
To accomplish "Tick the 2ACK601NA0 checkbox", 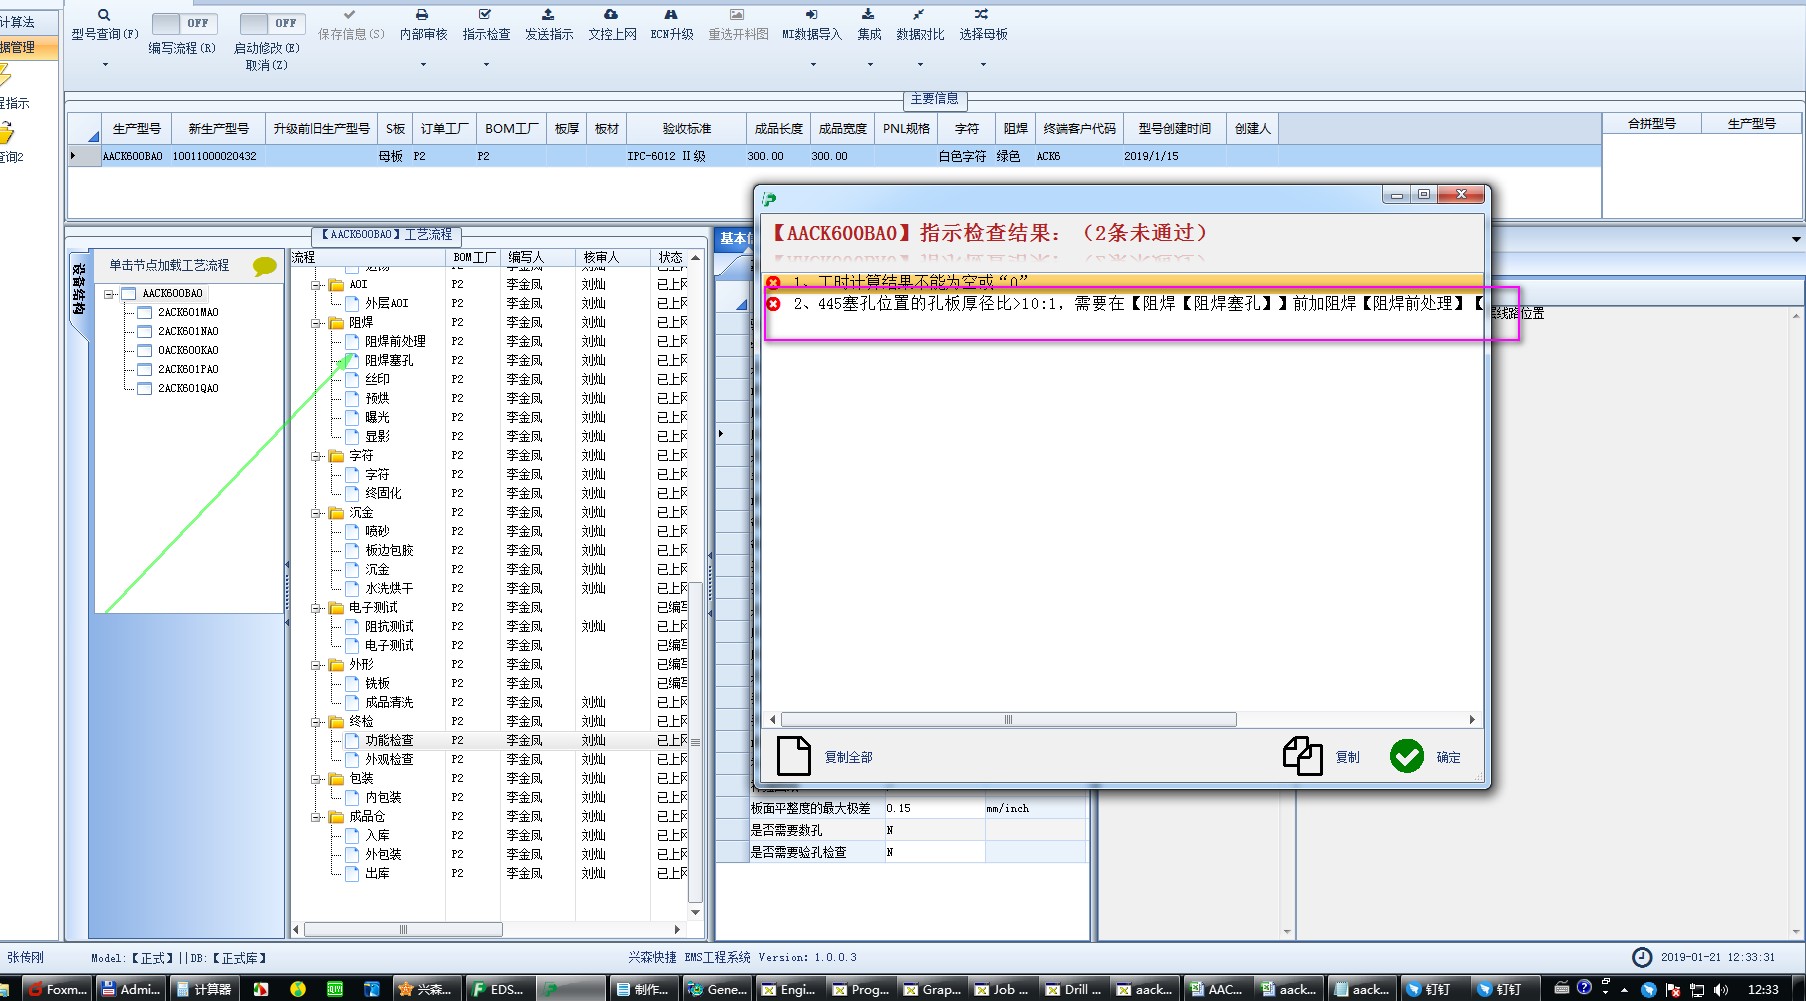I will (x=144, y=332).
